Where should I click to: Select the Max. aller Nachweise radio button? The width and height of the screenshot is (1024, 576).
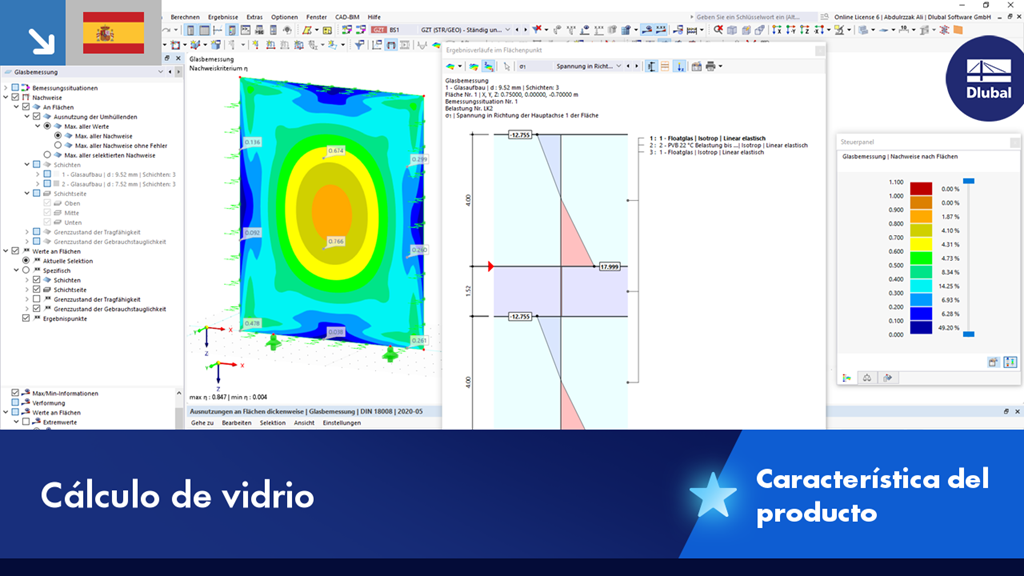click(x=57, y=136)
